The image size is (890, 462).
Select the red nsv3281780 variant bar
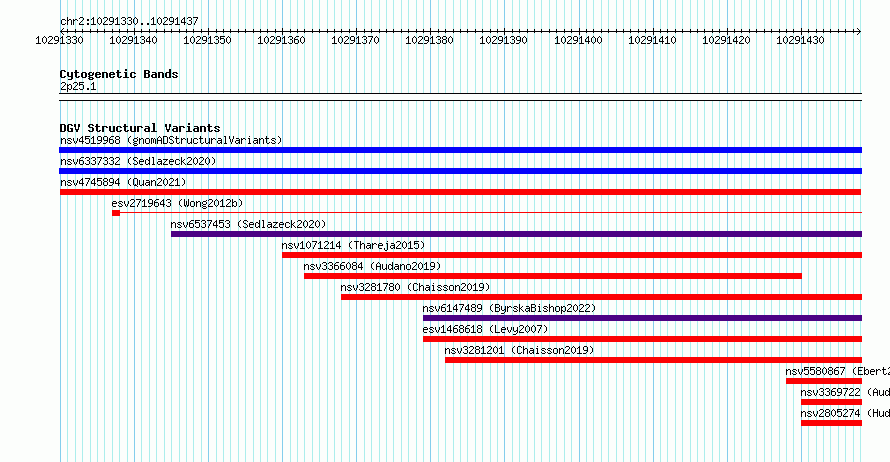point(602,297)
